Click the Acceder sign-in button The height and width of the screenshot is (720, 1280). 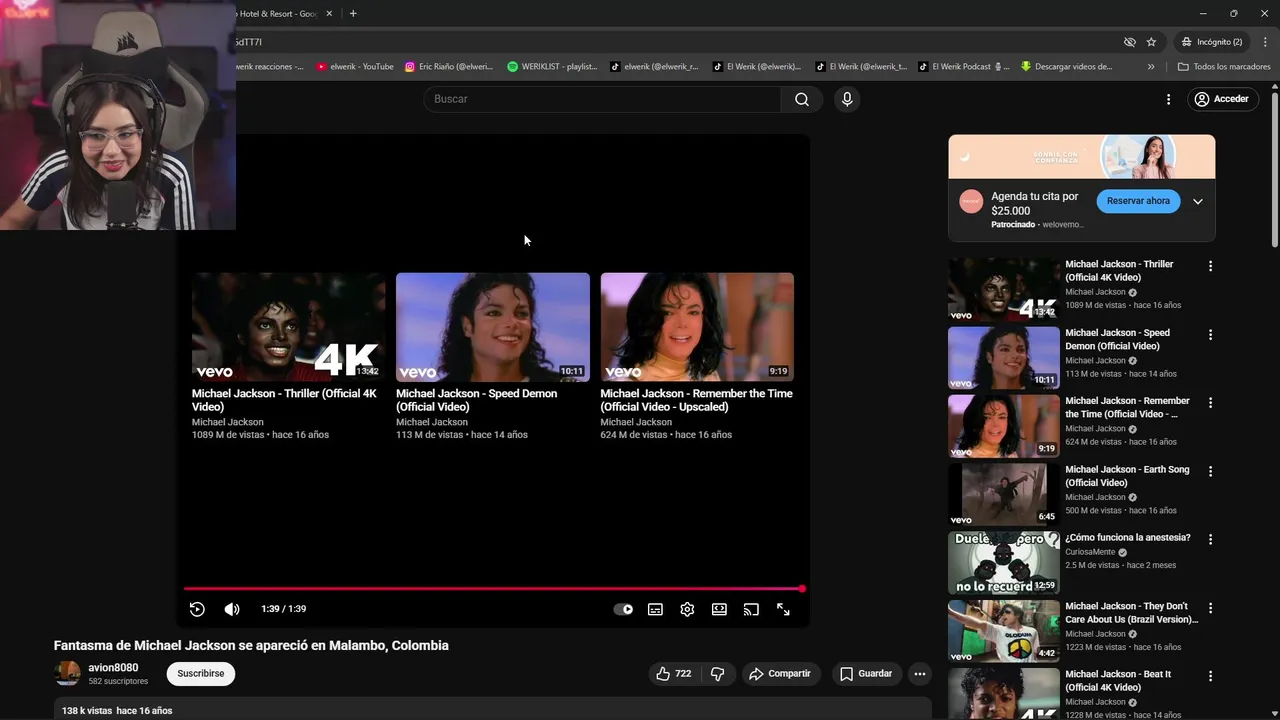pyautogui.click(x=1221, y=99)
